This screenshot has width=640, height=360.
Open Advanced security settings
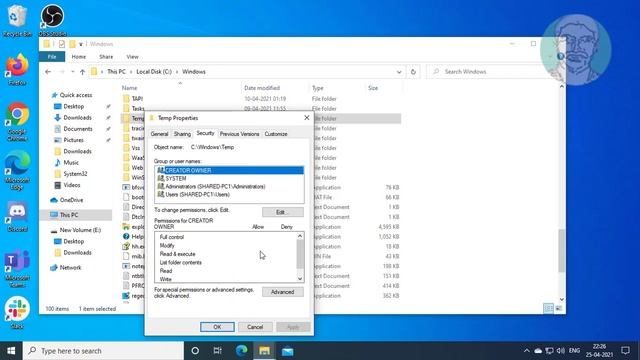[282, 292]
